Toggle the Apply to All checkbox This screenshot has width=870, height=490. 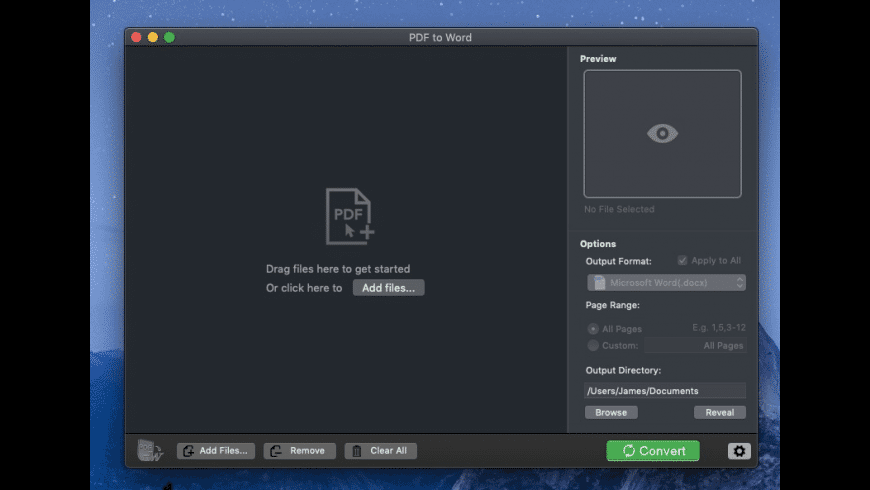click(x=682, y=260)
